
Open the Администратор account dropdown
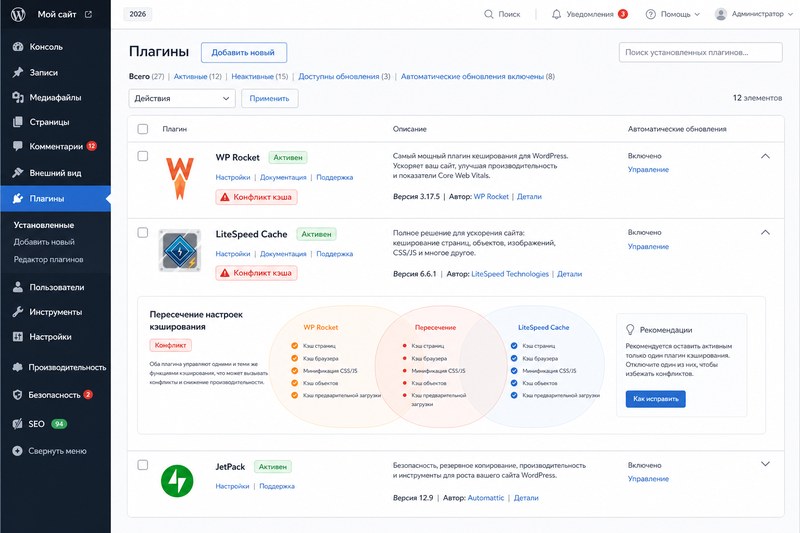(x=754, y=14)
